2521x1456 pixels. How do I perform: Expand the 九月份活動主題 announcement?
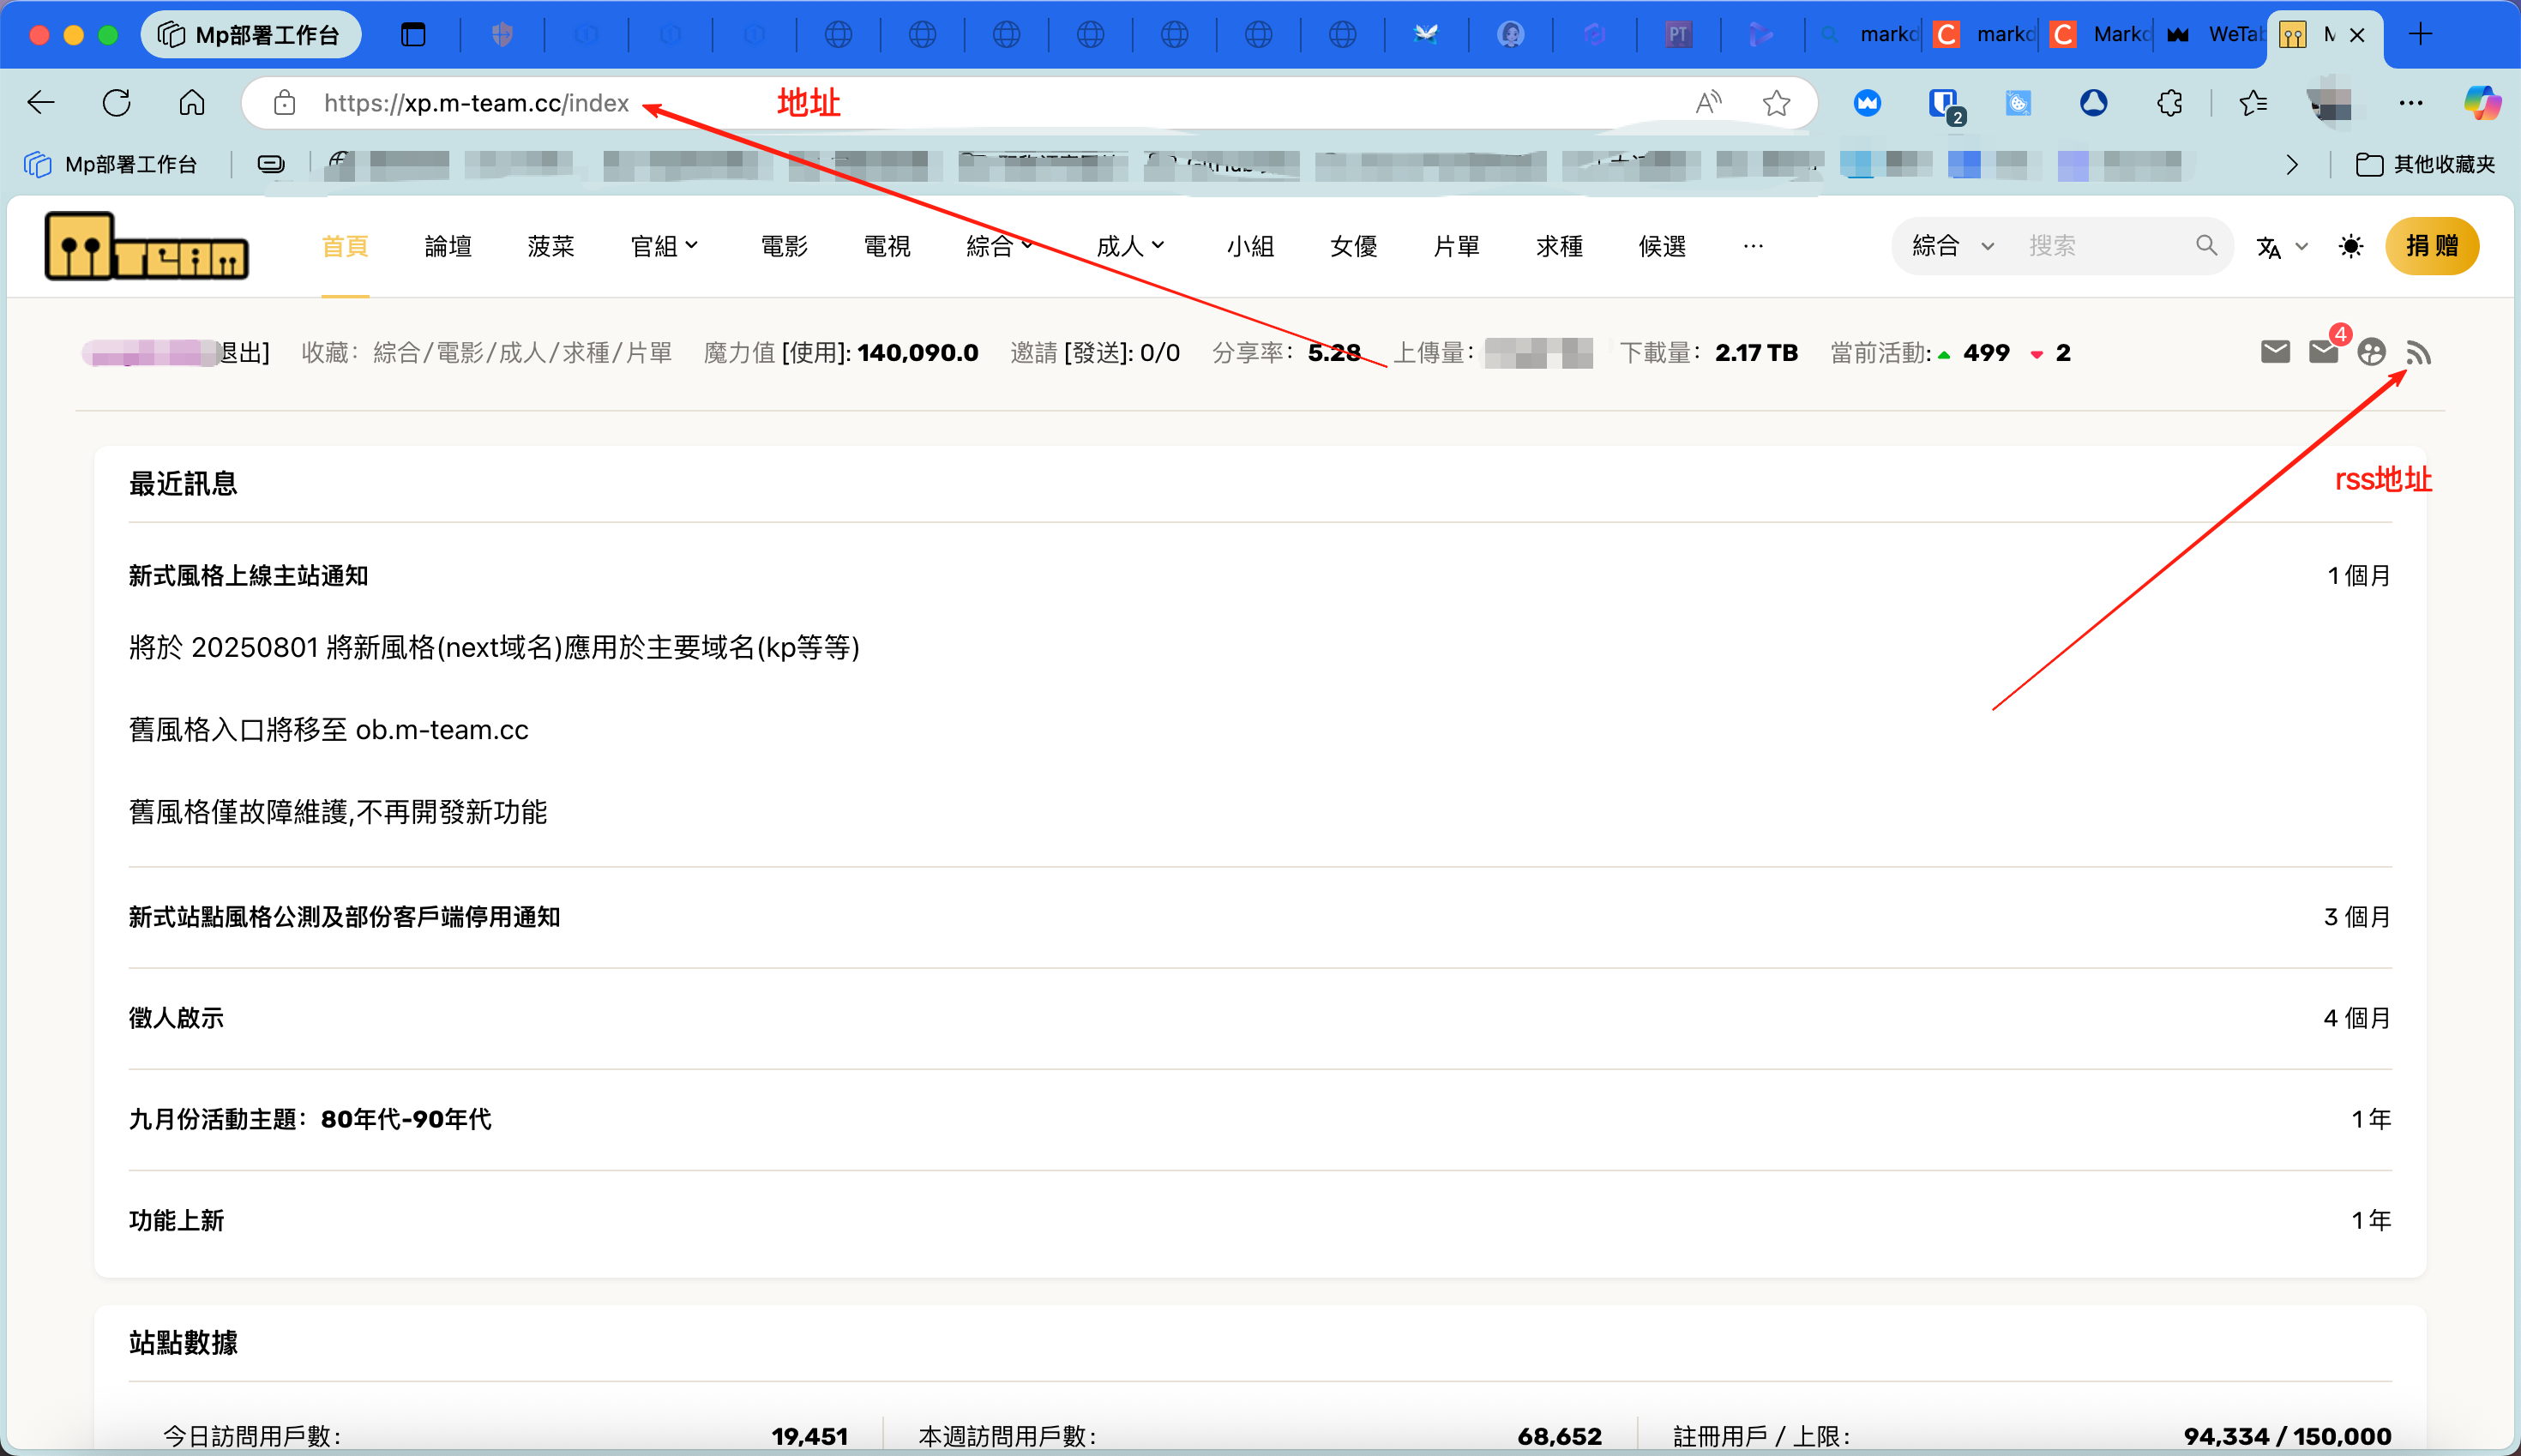click(x=1260, y=1119)
